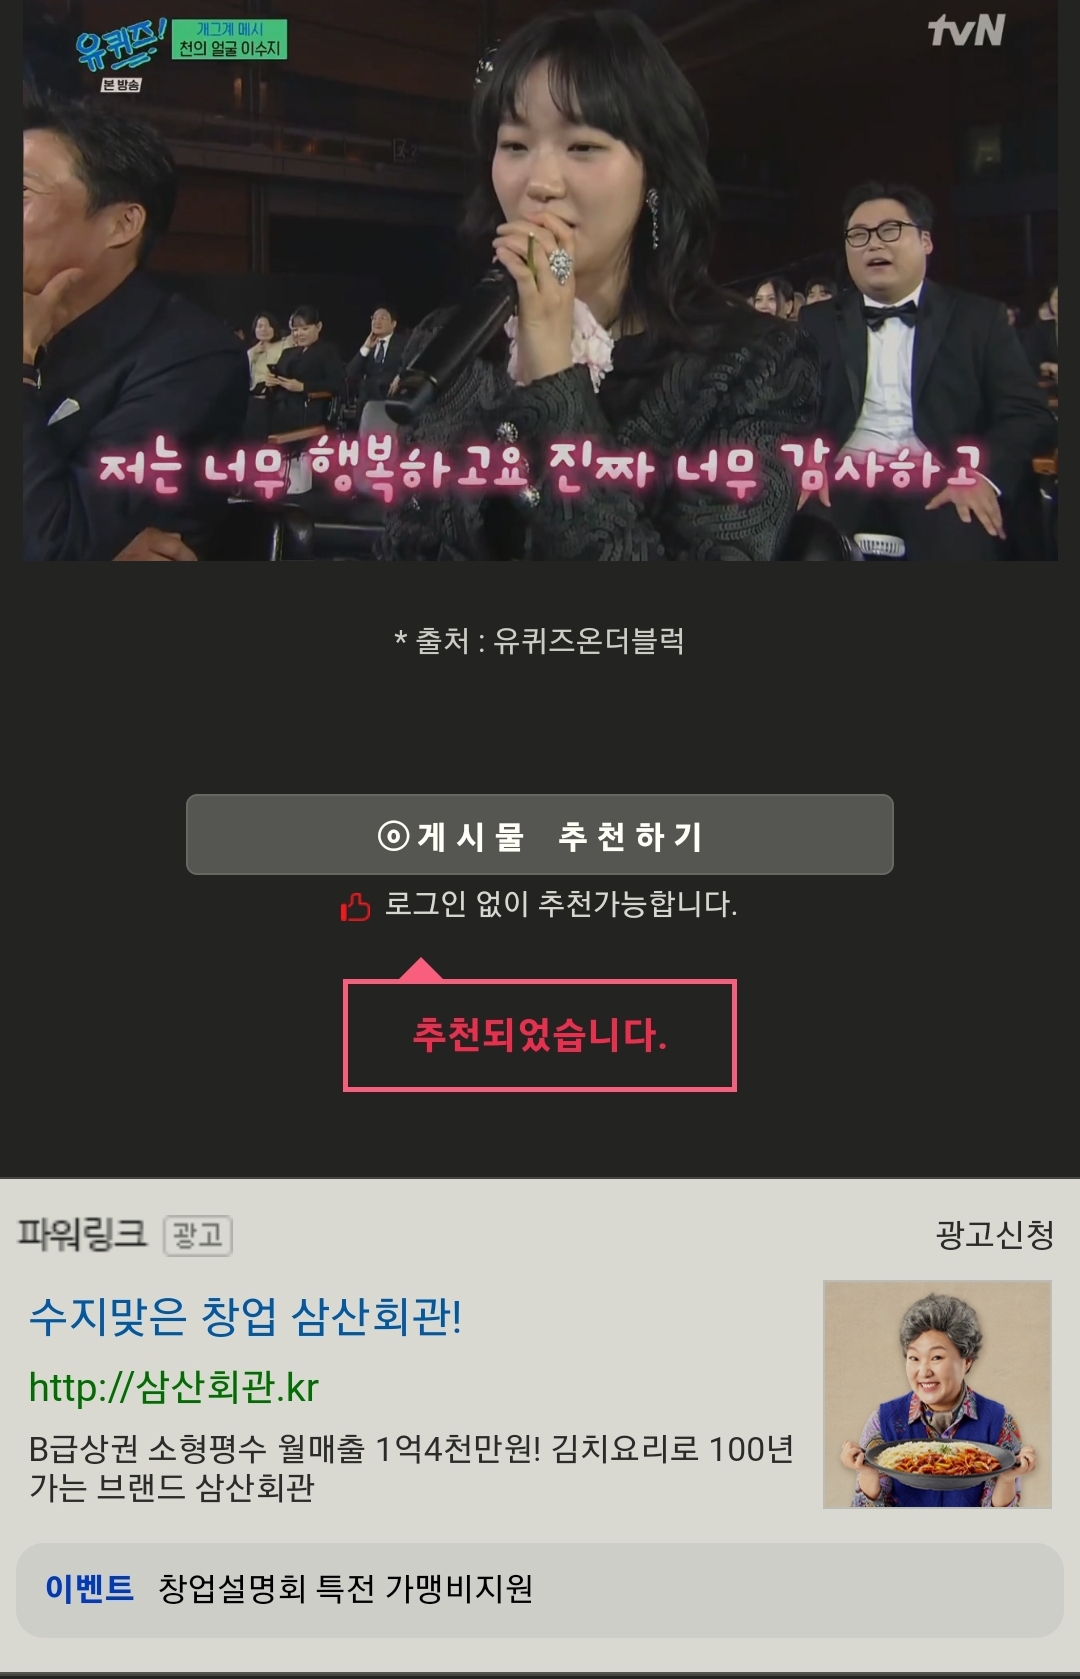Click the circle icon in recommend button
The width and height of the screenshot is (1080, 1679).
[x=394, y=836]
